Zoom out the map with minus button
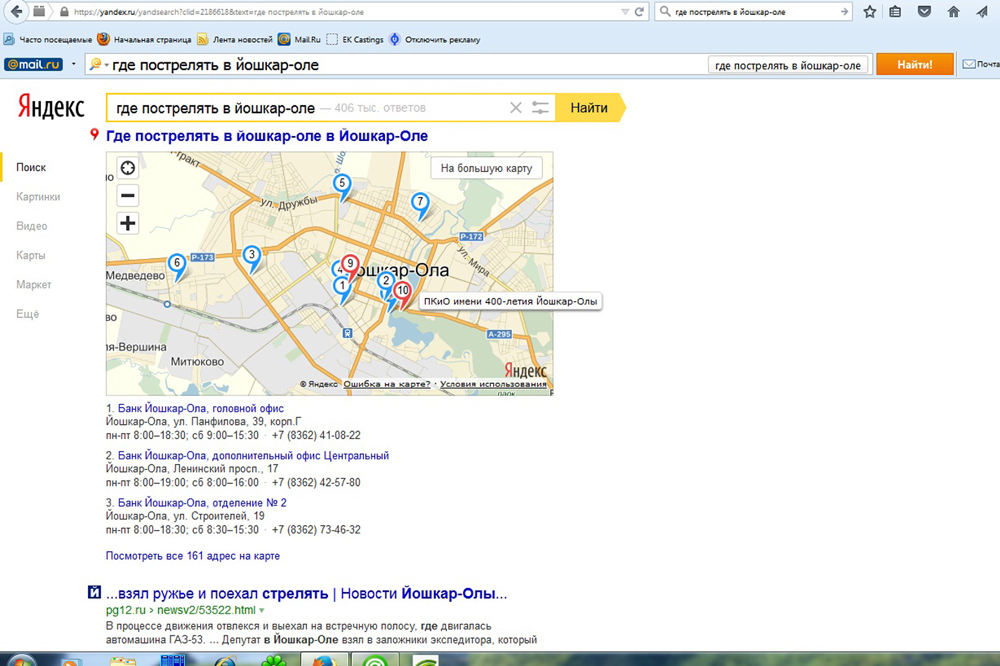The width and height of the screenshot is (1000, 666). [128, 195]
